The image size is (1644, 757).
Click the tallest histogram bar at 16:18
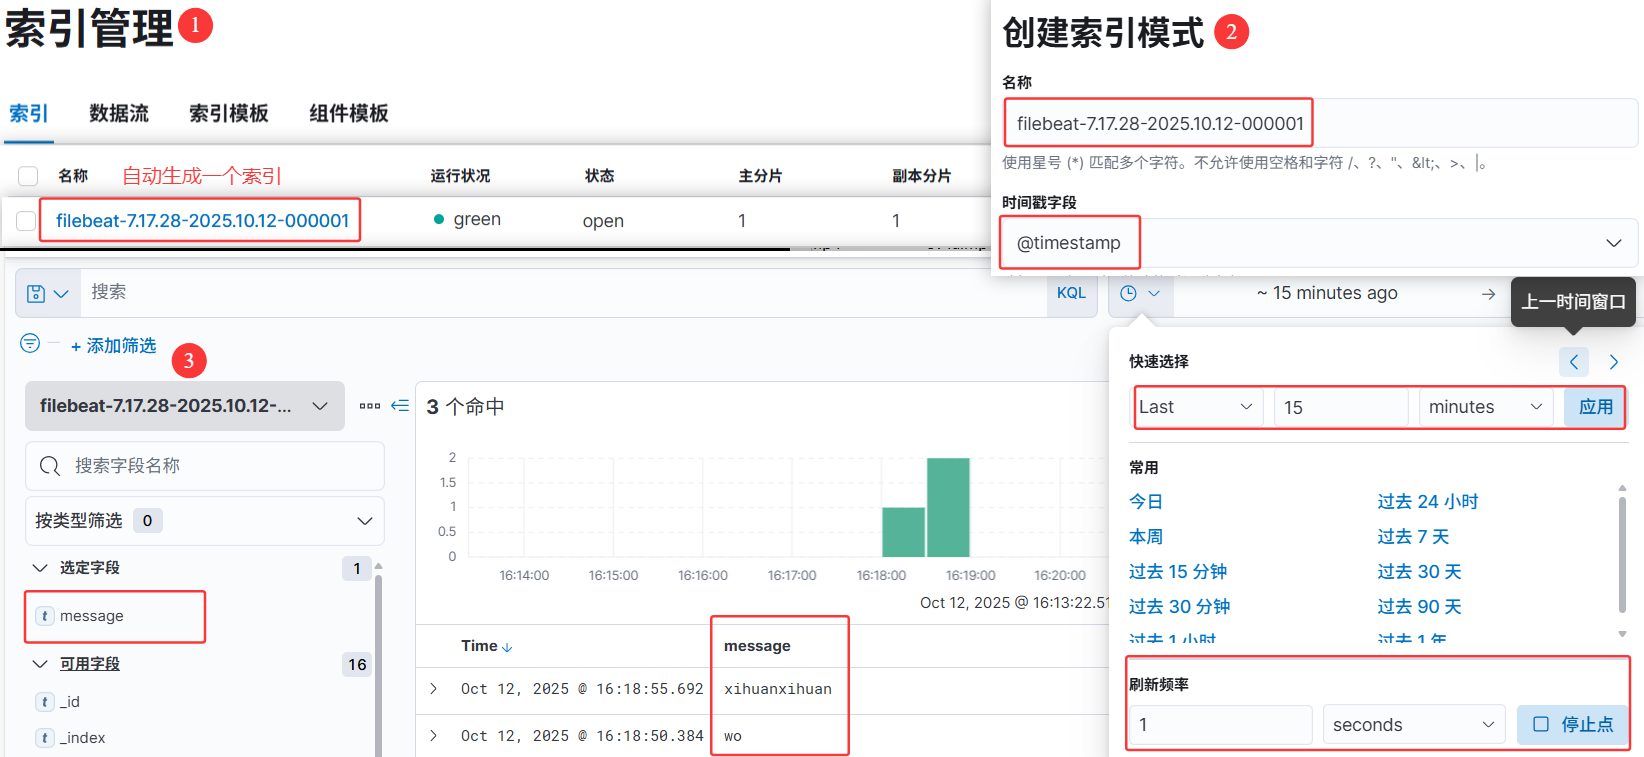tap(948, 507)
